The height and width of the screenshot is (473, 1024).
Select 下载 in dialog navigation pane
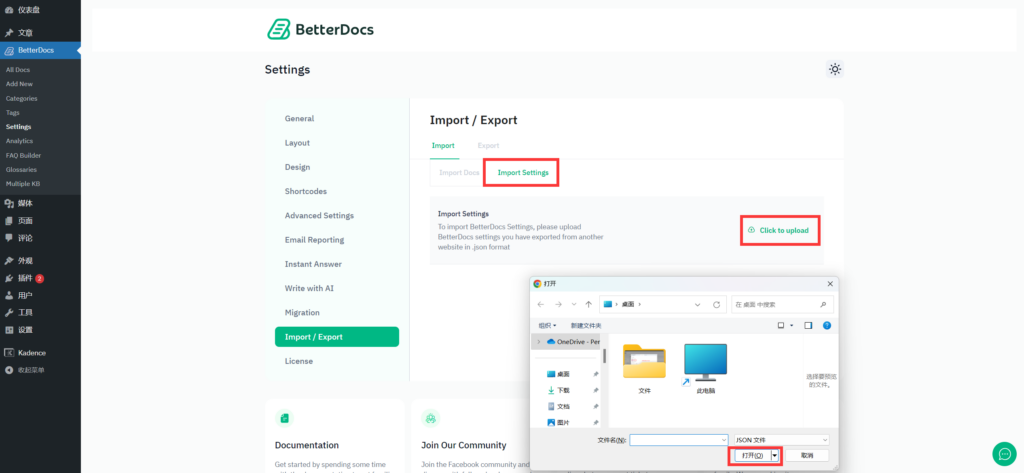563,390
